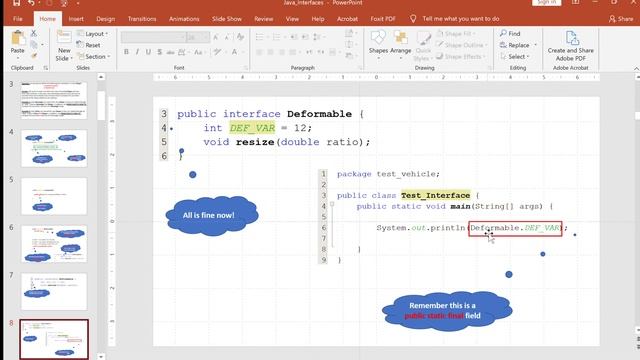Screen dimensions: 640x360
Task: Click the Share button
Action: coord(621,19)
